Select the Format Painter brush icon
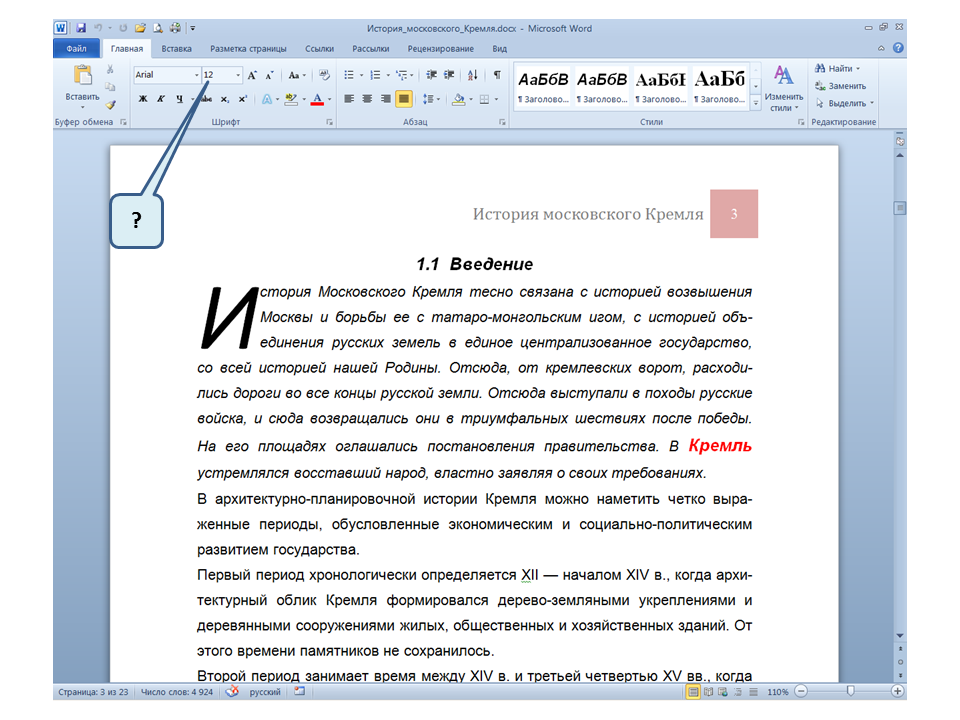Image resolution: width=960 pixels, height=720 pixels. coord(111,104)
